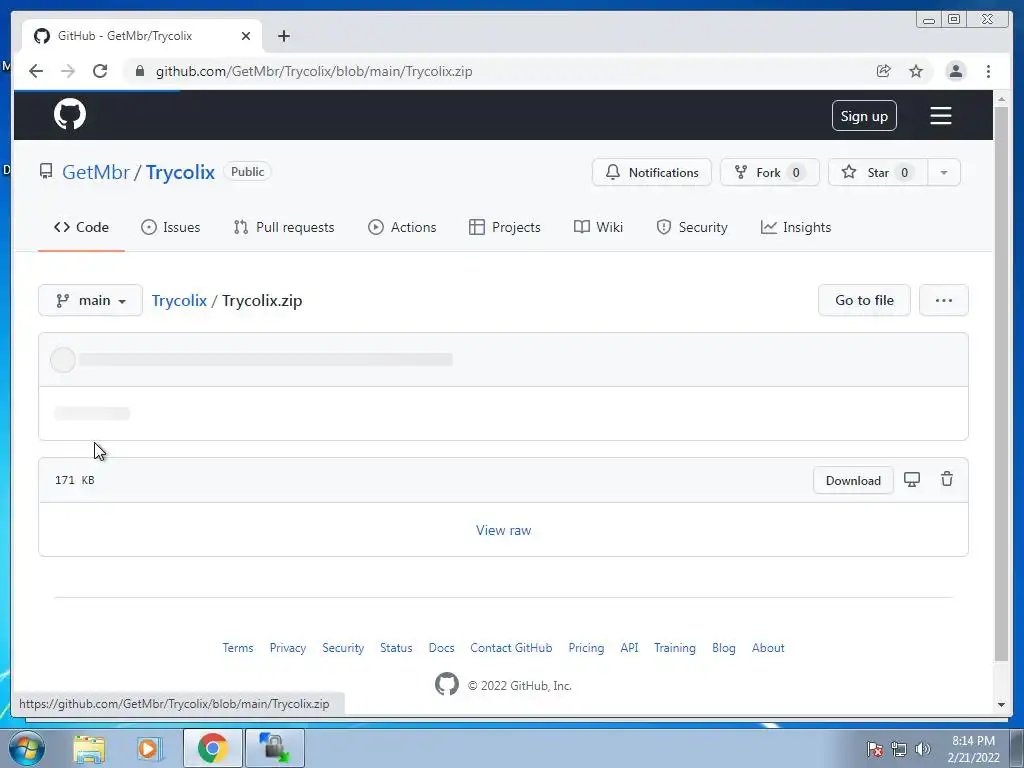Click the scrollbar down arrow

pos(1001,705)
